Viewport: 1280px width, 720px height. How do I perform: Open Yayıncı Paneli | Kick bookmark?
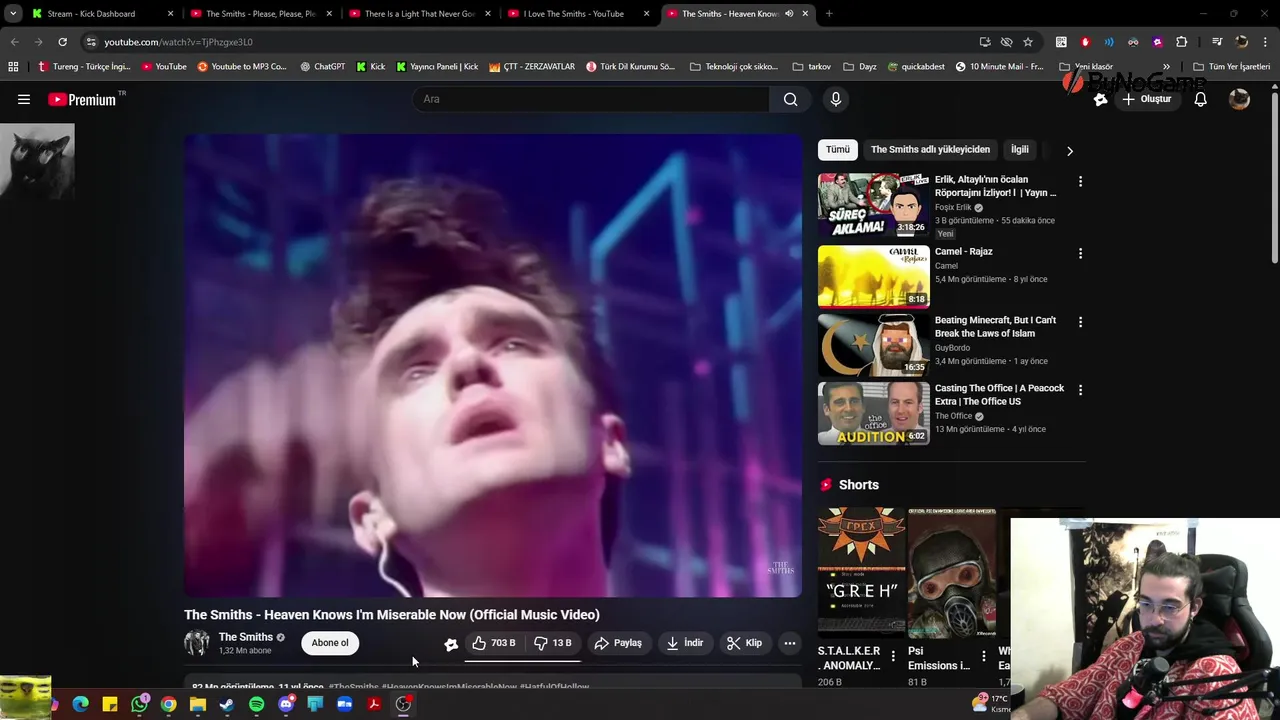pyautogui.click(x=437, y=67)
